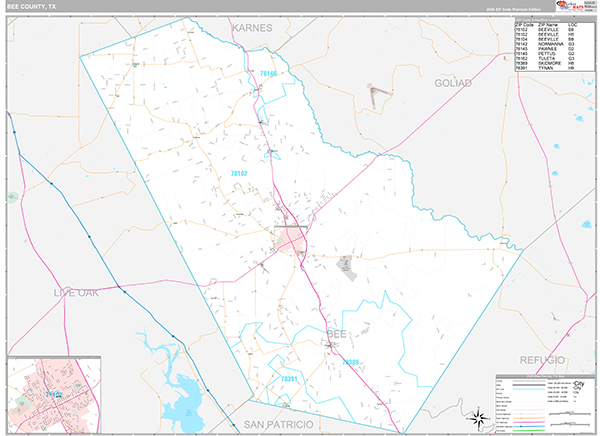
Task: Click the dark gray State line swatch in the legend
Action: [x=529, y=385]
